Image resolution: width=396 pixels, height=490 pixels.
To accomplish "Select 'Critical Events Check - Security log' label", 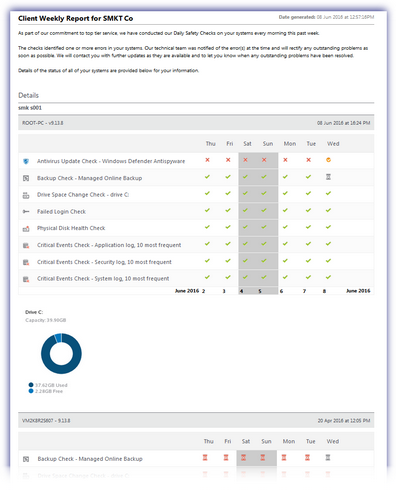I will [x=104, y=262].
